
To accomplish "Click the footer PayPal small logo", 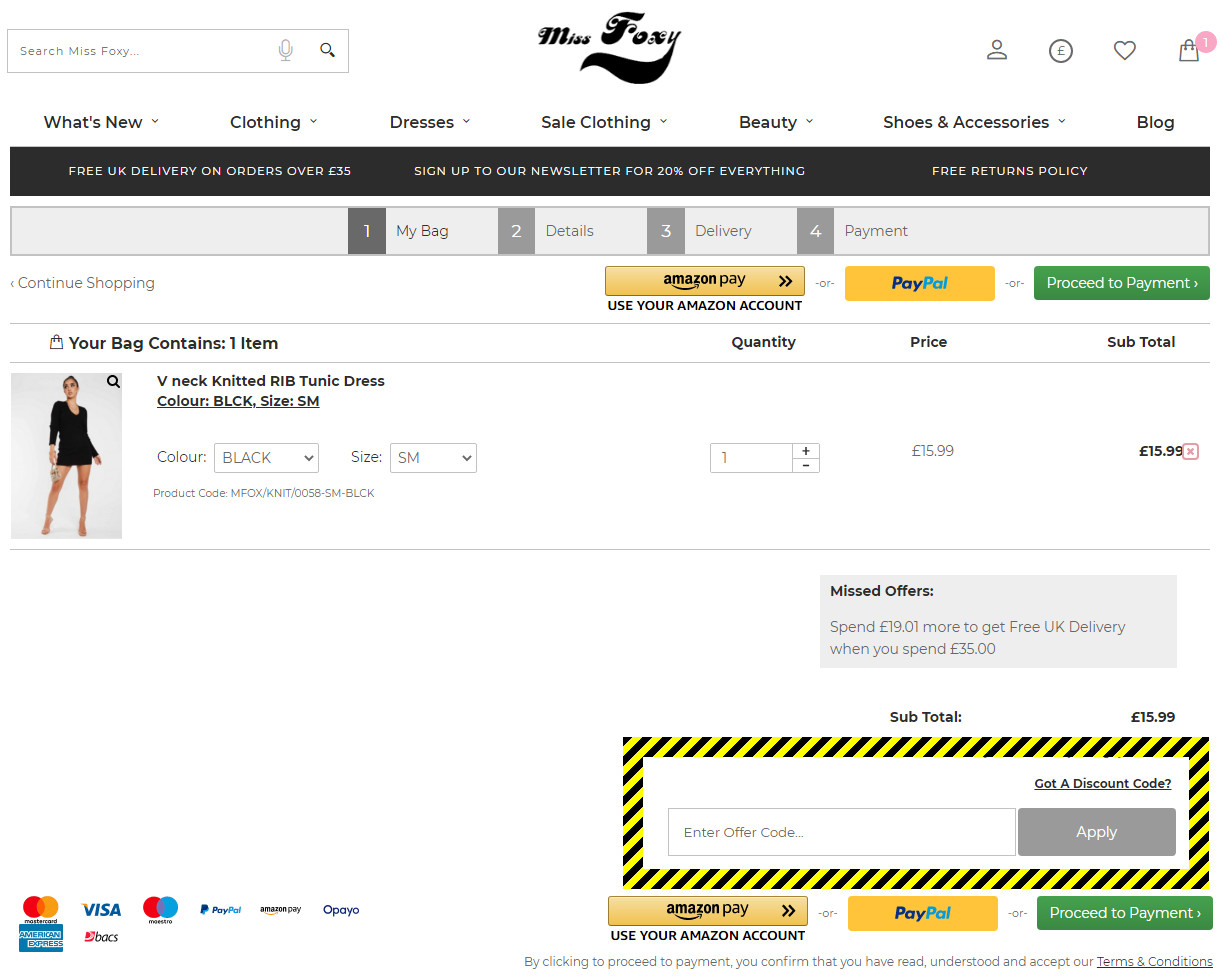I will point(220,910).
